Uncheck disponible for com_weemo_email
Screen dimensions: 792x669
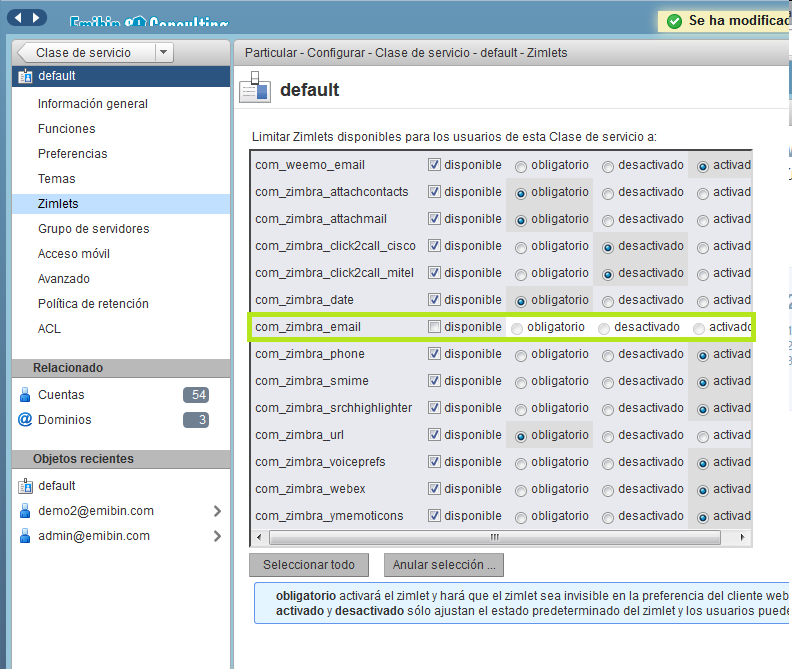434,165
